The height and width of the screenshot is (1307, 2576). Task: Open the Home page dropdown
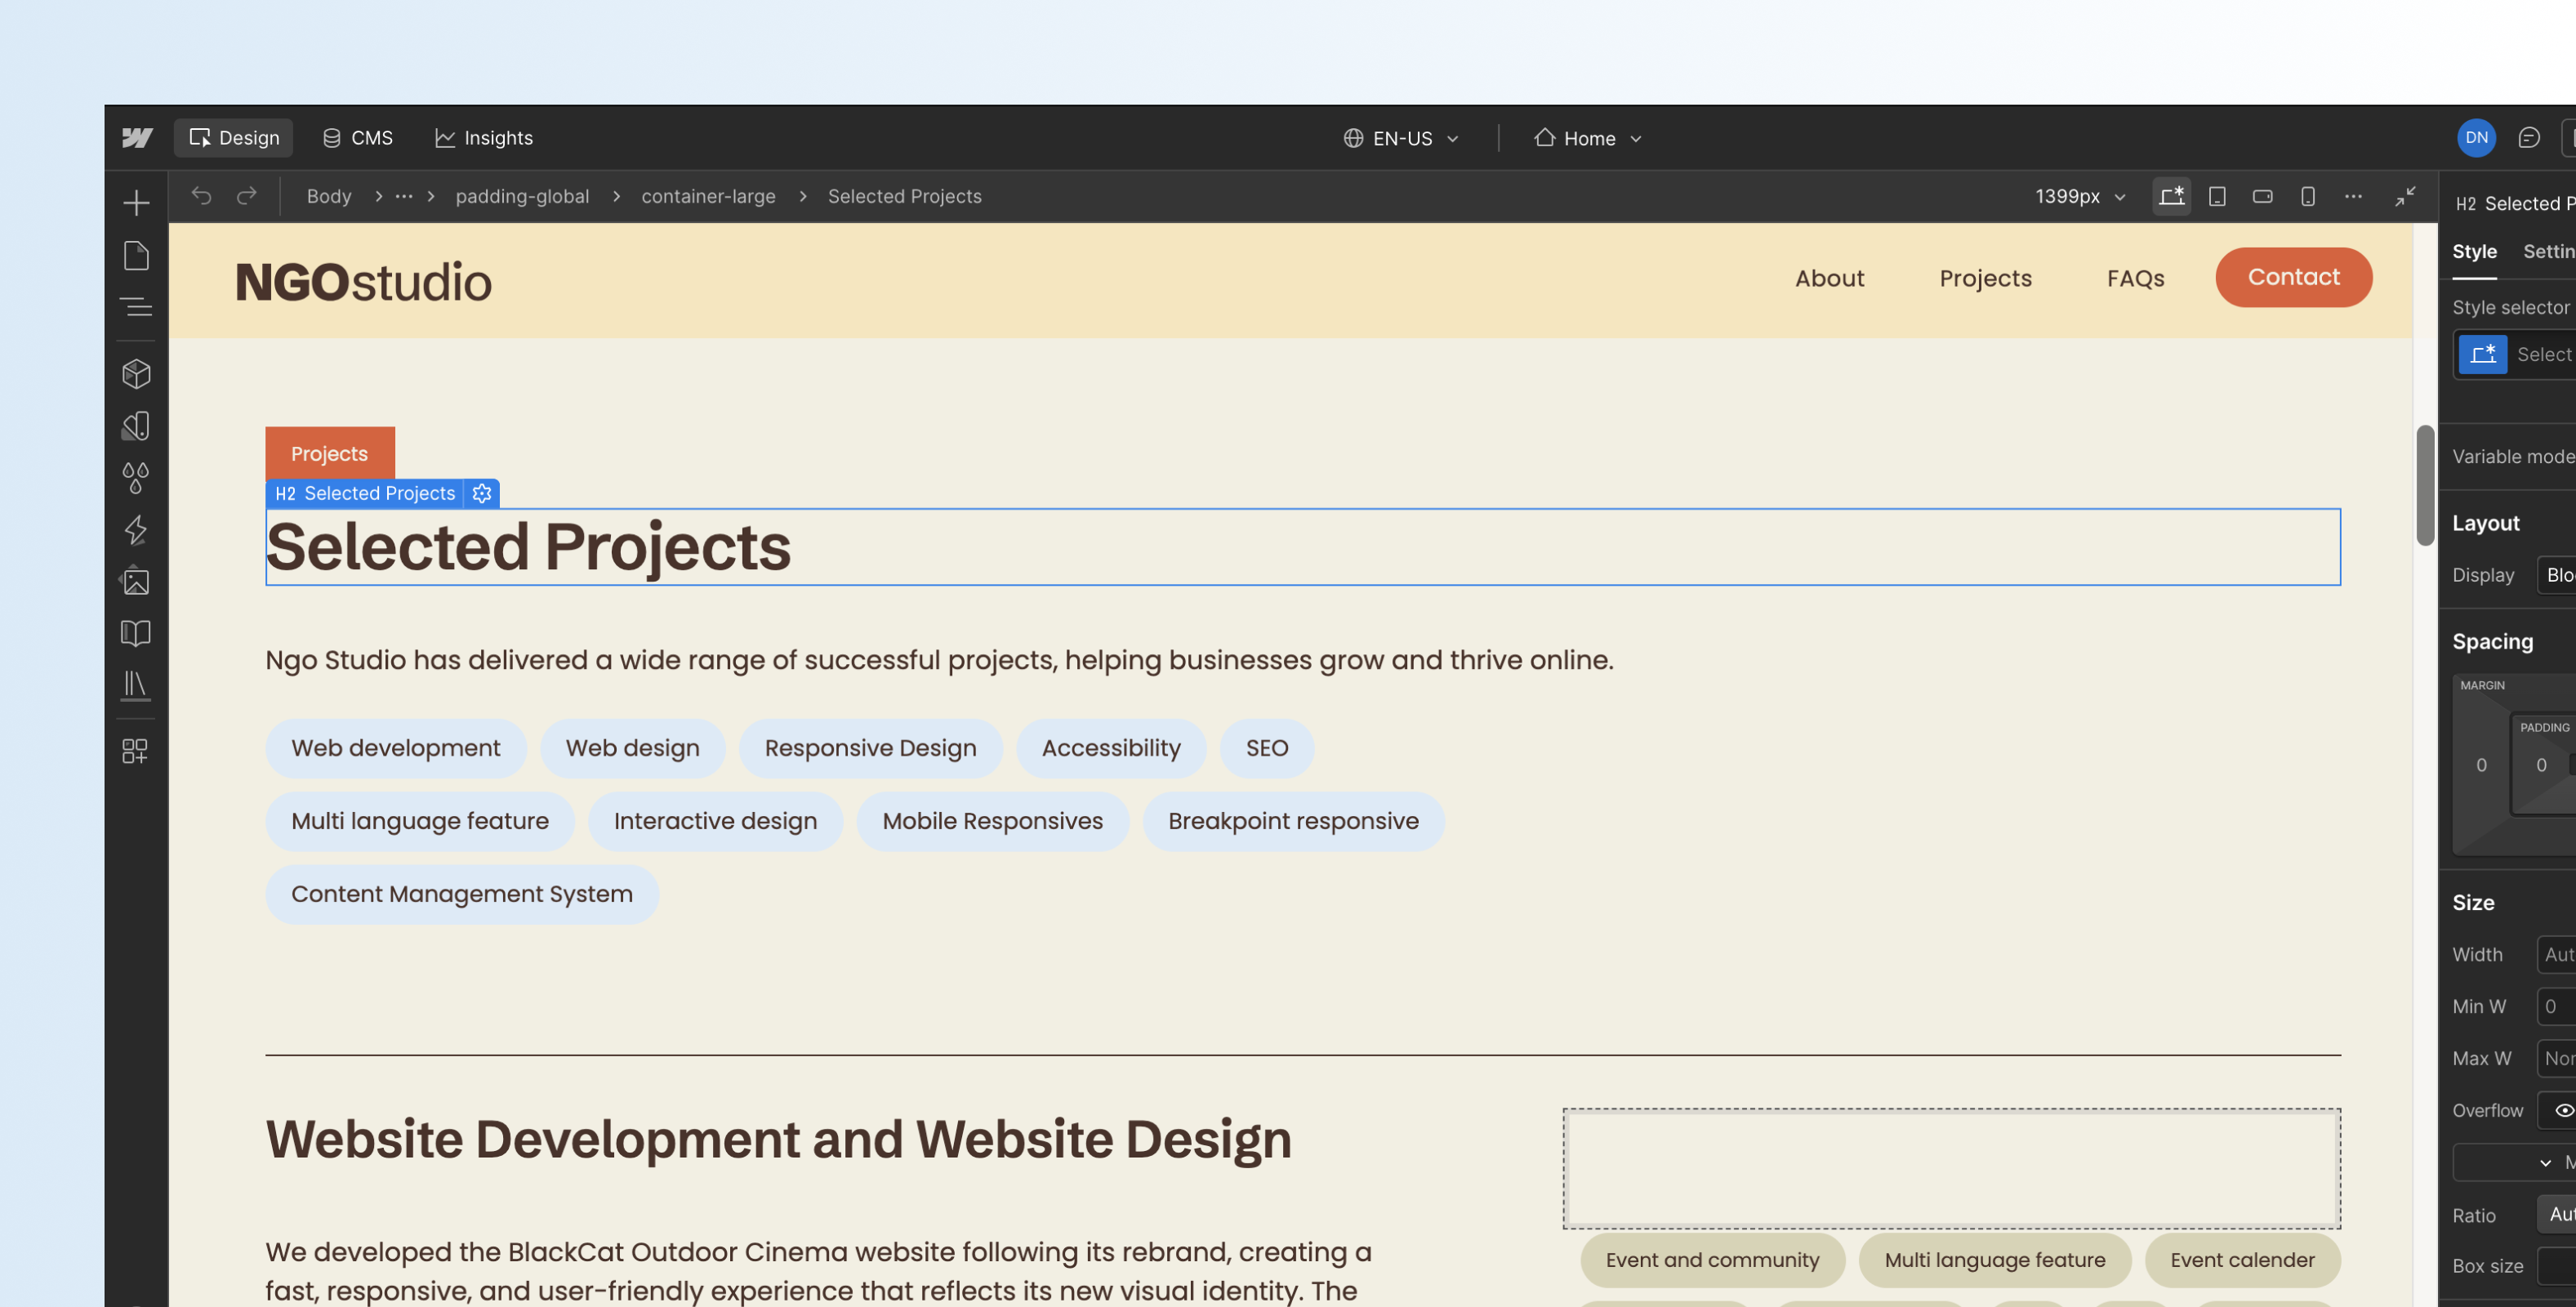click(1588, 138)
